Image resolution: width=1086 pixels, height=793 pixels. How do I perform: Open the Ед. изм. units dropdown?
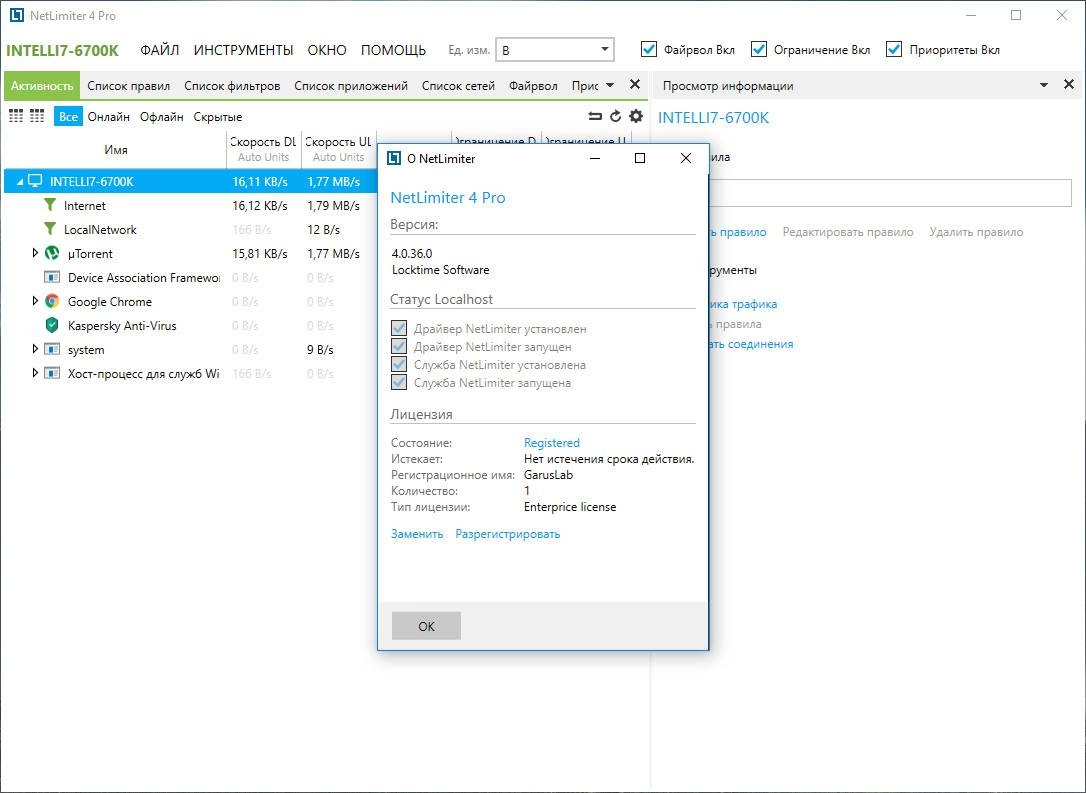(555, 50)
